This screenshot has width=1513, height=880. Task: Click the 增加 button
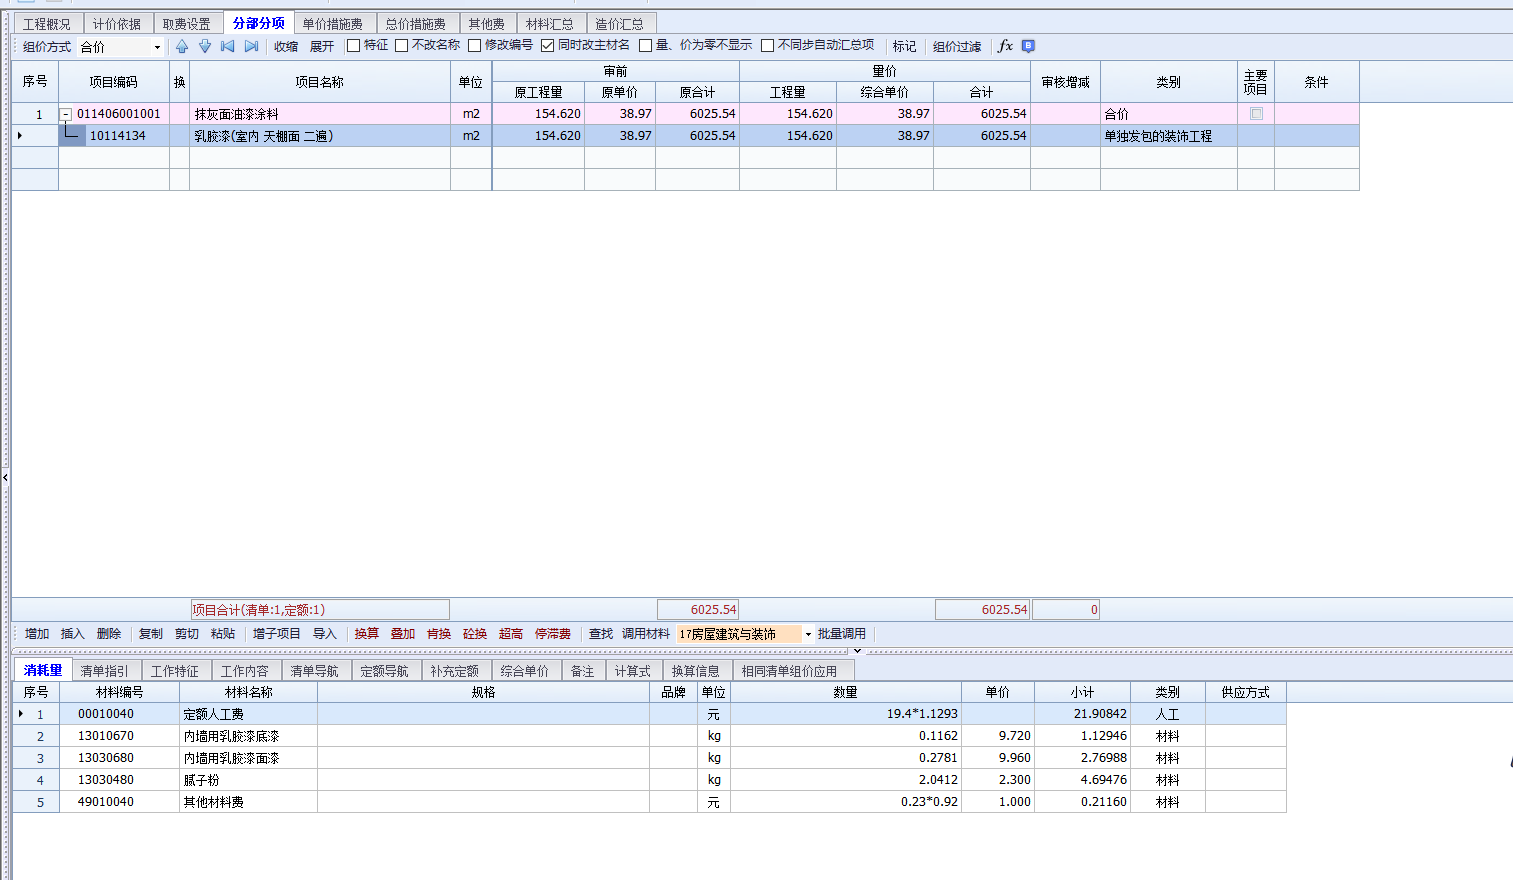[x=37, y=634]
